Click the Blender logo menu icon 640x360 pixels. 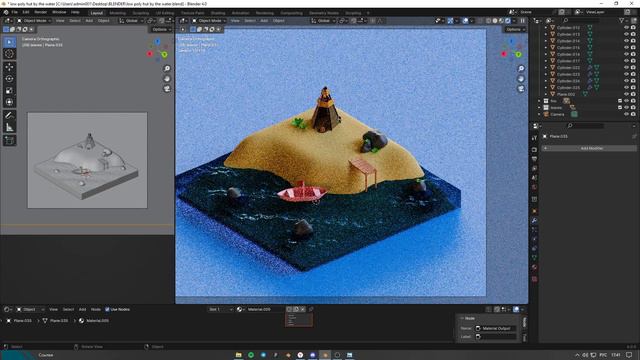(6, 12)
